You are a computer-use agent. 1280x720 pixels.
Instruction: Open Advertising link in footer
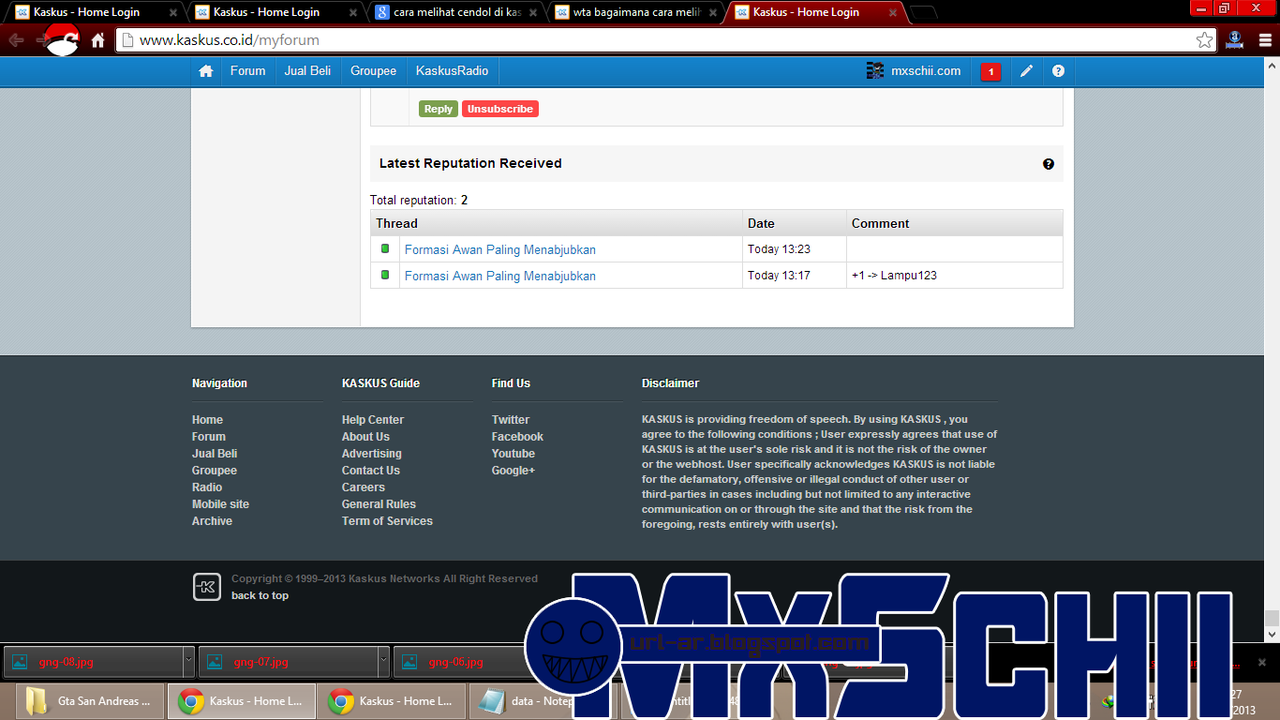click(x=372, y=454)
